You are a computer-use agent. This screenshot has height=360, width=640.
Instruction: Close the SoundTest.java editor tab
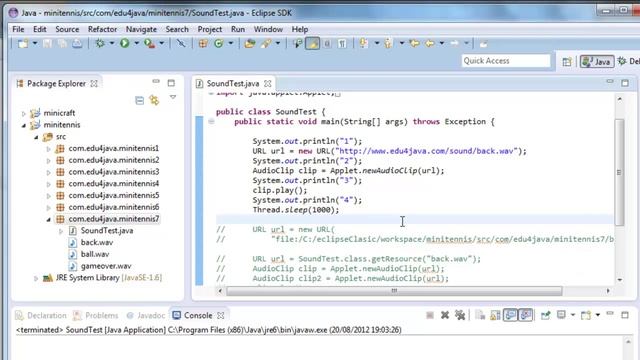point(268,84)
